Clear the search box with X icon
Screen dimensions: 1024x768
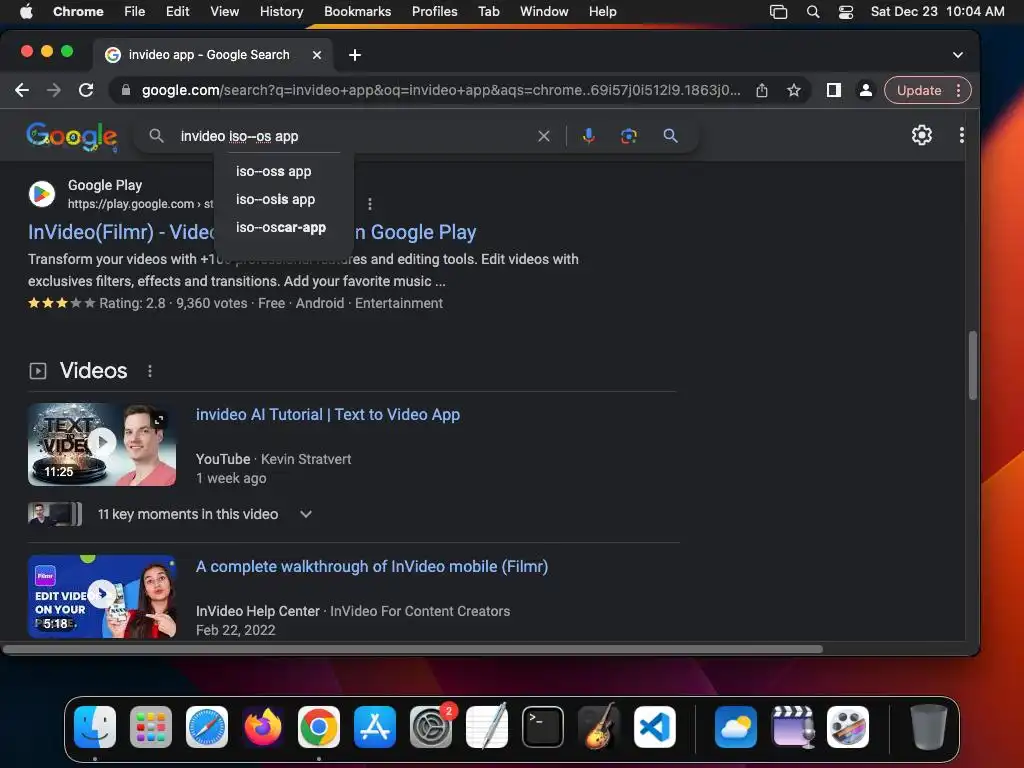tap(543, 136)
